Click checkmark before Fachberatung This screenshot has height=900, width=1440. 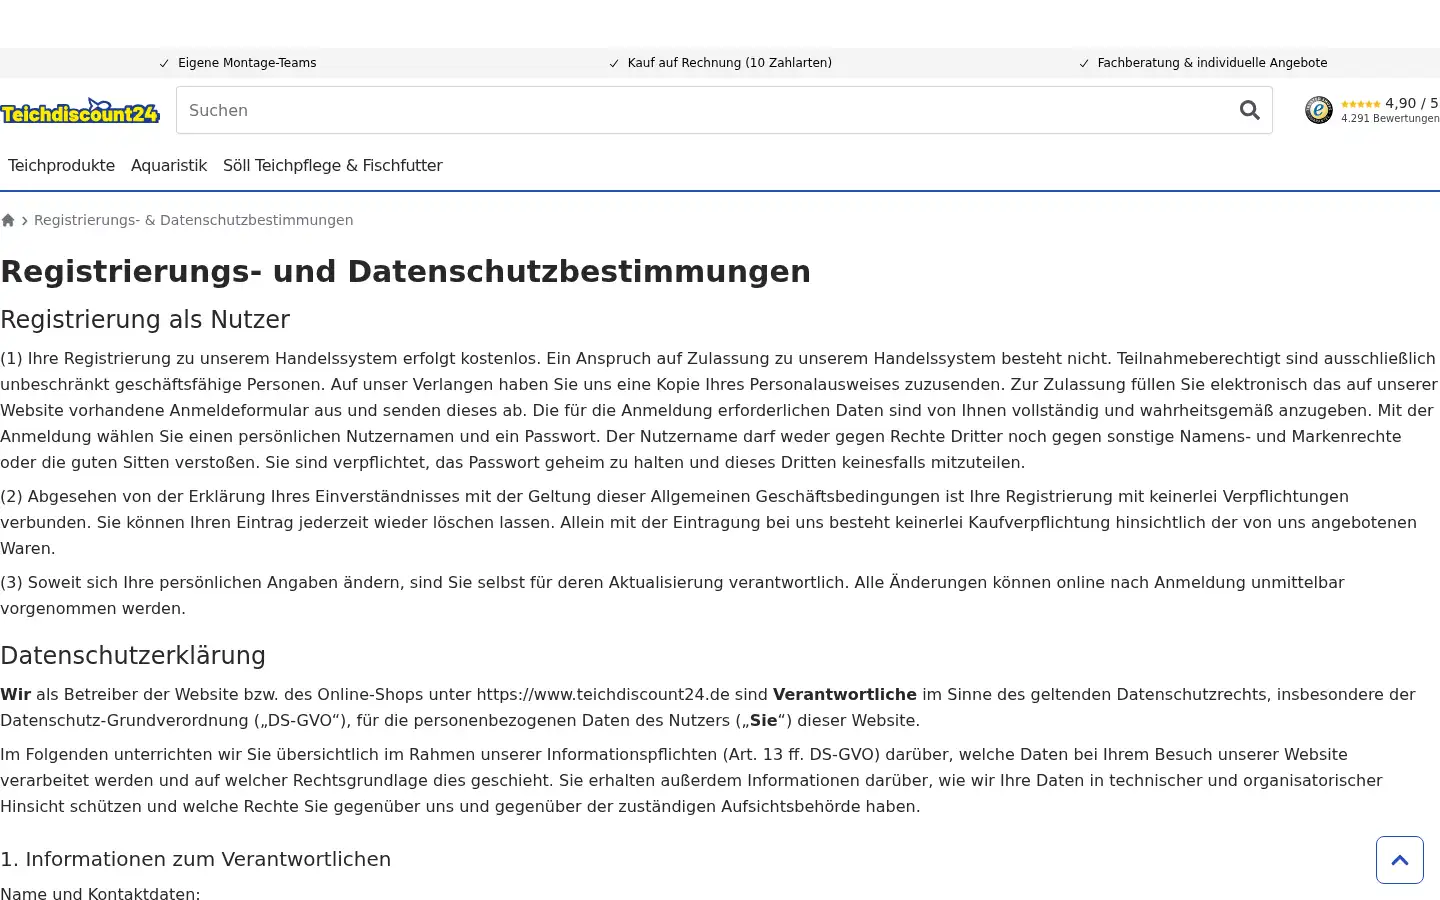coord(1084,63)
